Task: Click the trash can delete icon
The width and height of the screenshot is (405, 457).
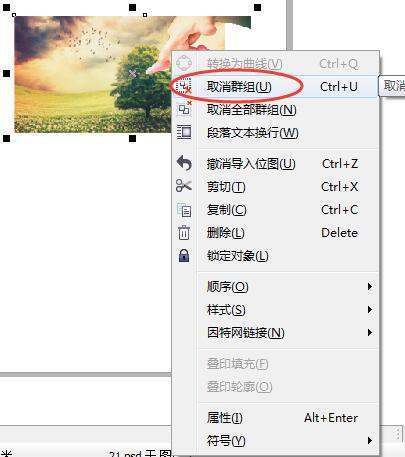Action: click(x=184, y=232)
